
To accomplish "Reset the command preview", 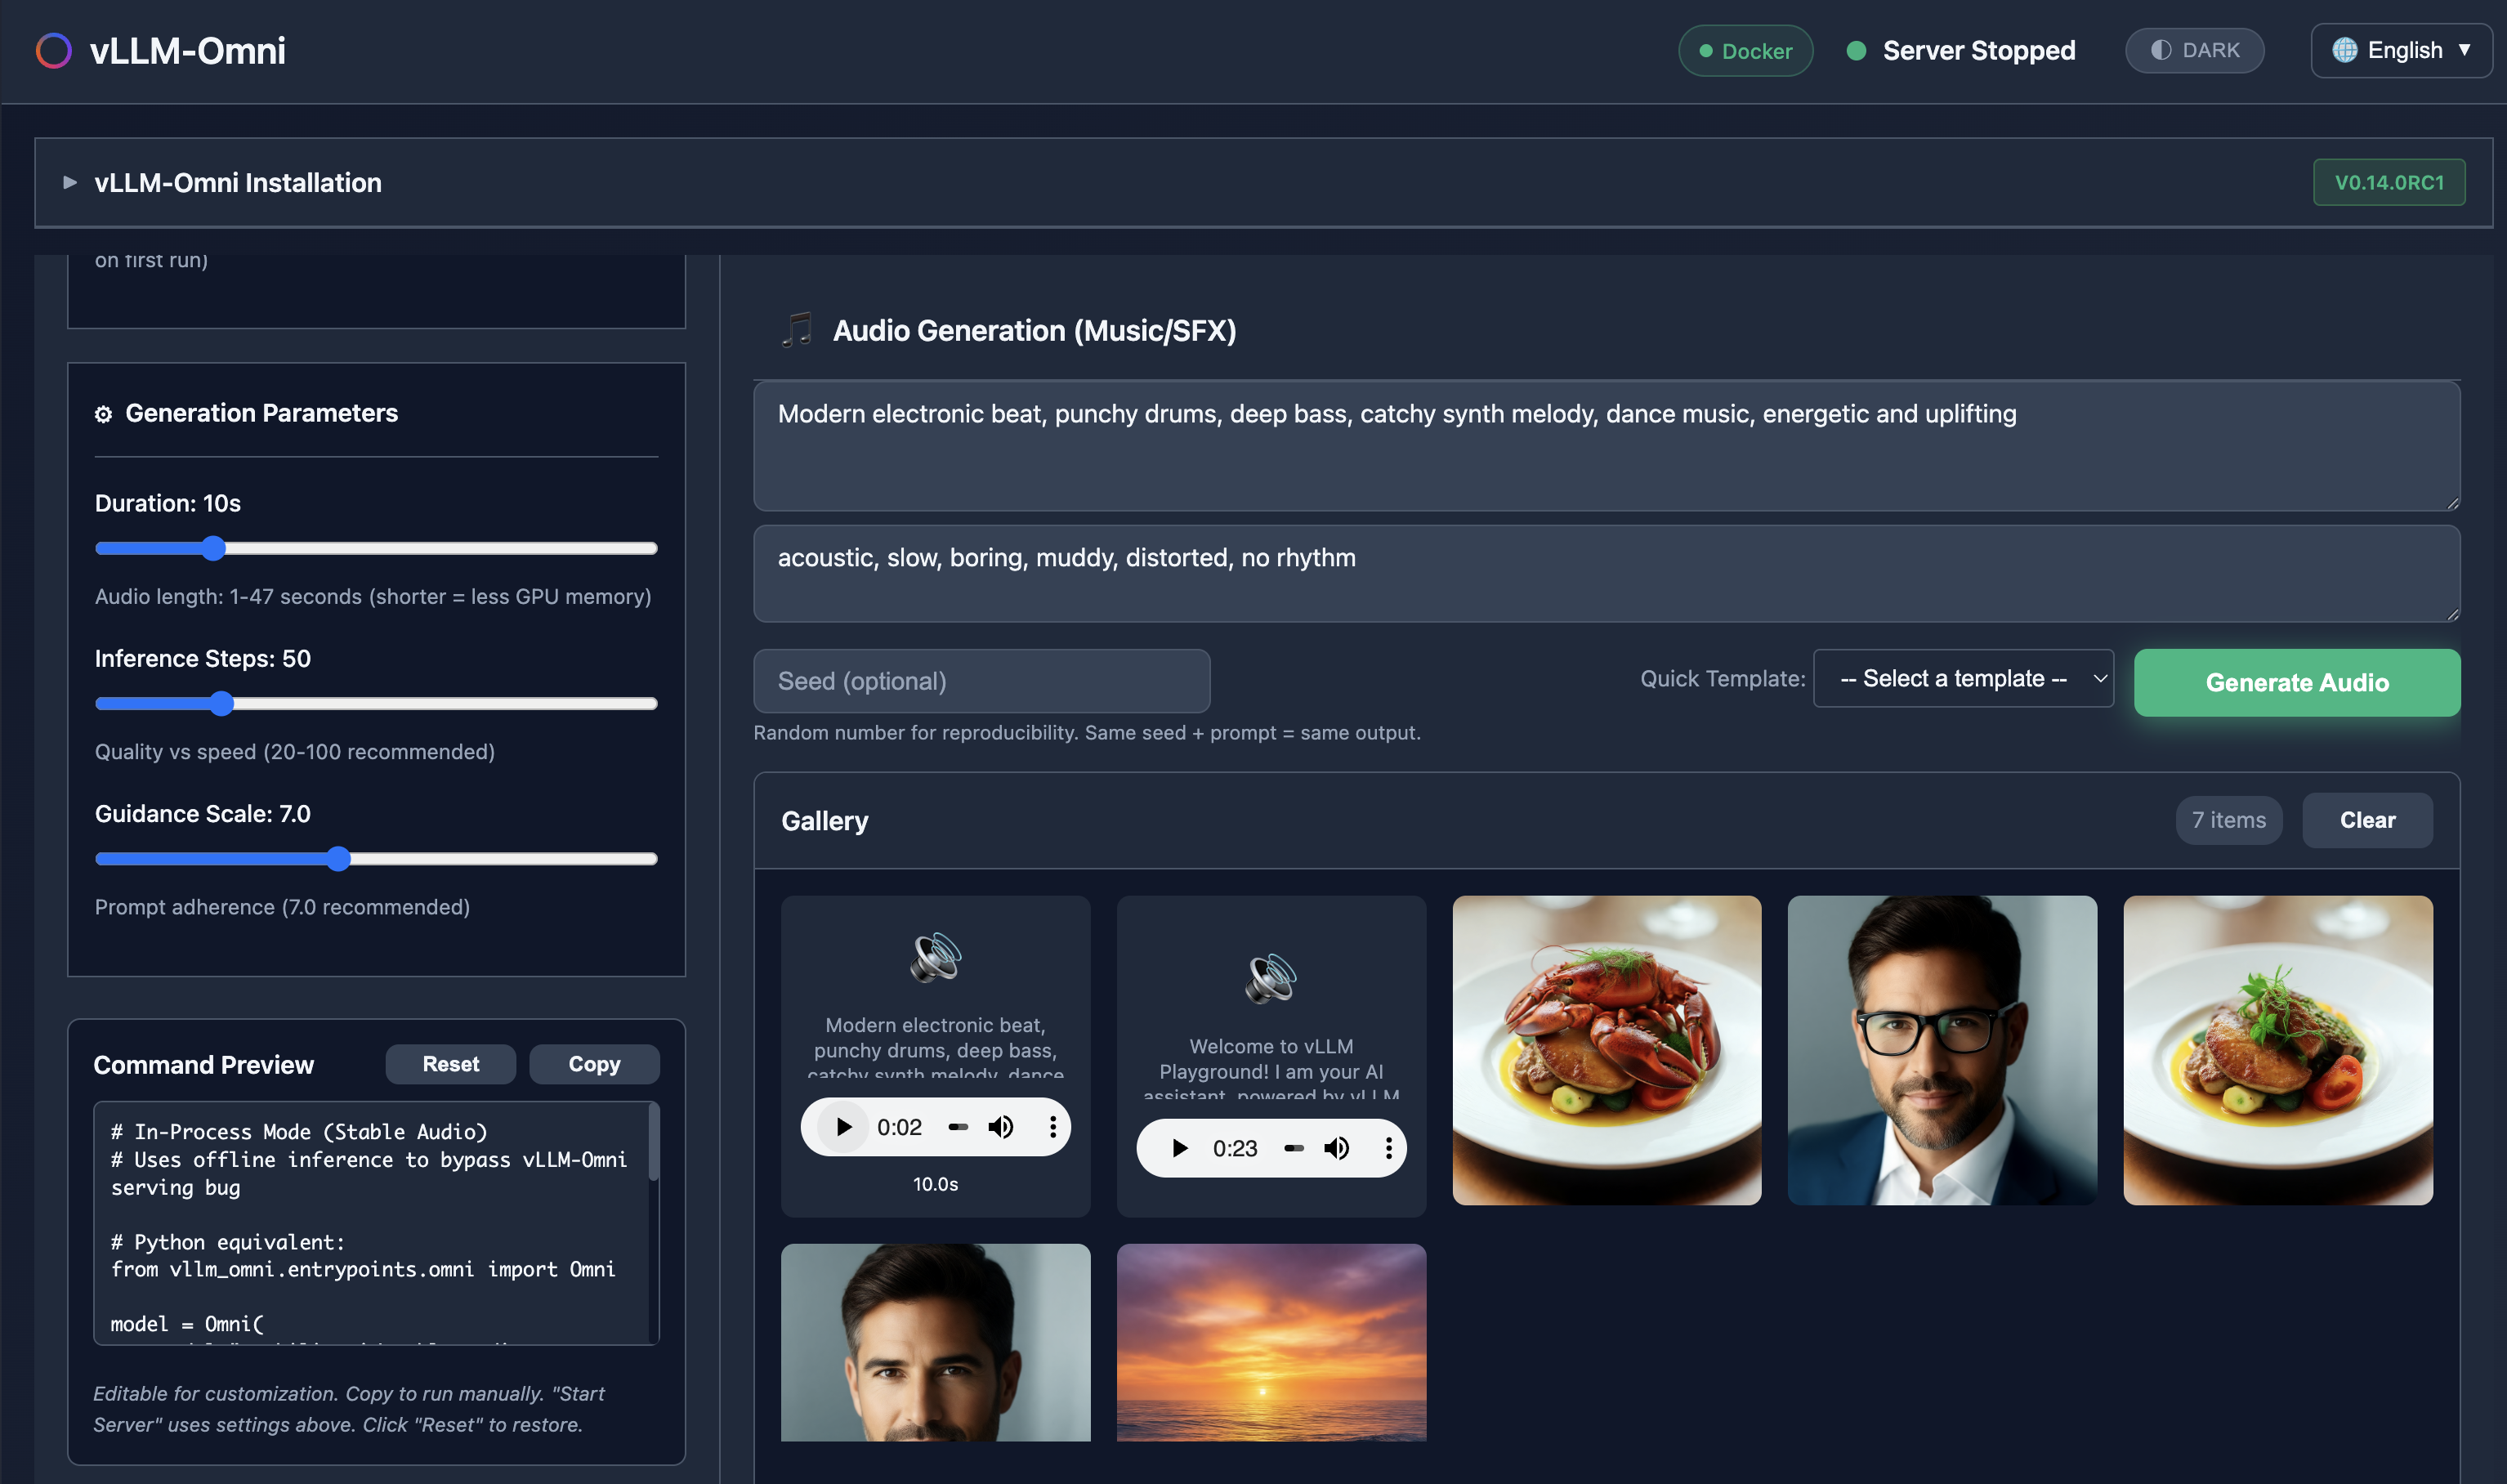I will click(450, 1064).
